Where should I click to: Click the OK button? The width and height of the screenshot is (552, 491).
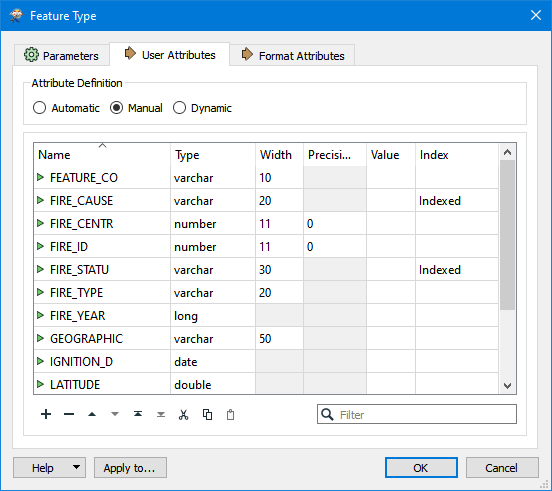click(421, 467)
